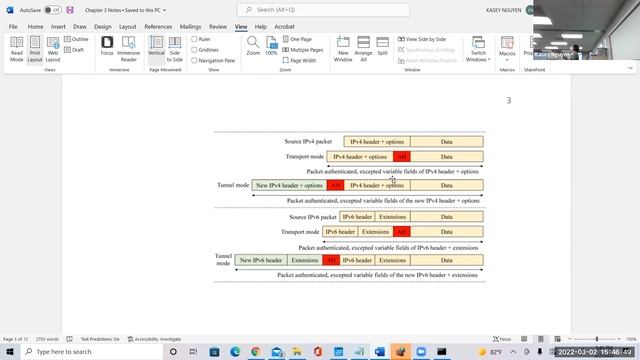Choose One Page zoom
640x360 pixels.
click(297, 39)
